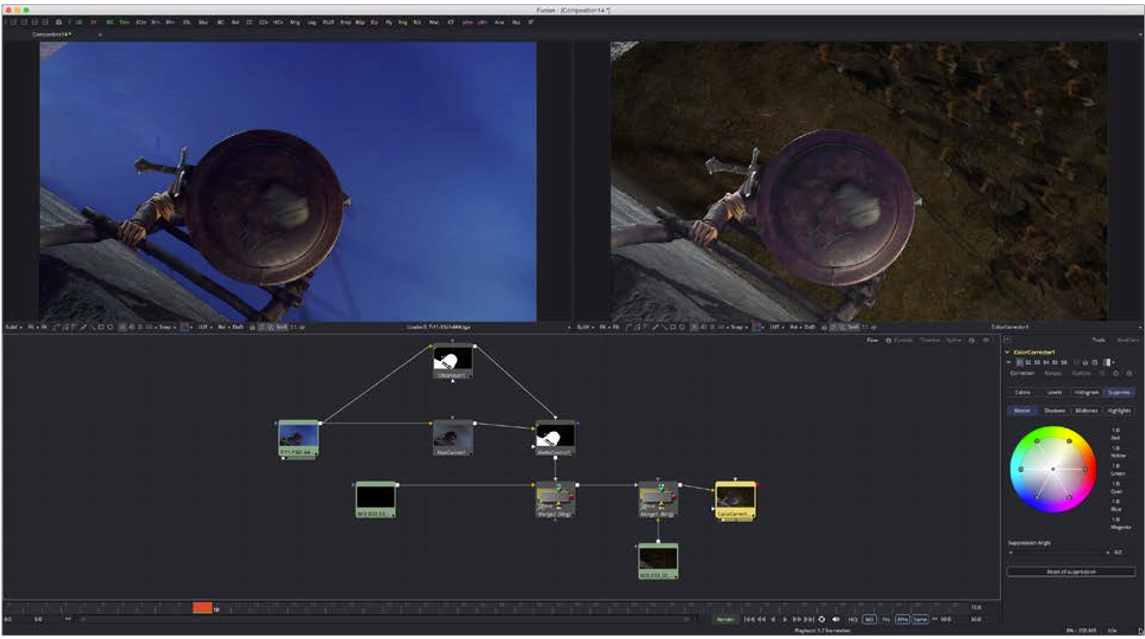Toggle the MB motion blur button
The width and height of the screenshot is (1145, 639).
click(x=869, y=619)
